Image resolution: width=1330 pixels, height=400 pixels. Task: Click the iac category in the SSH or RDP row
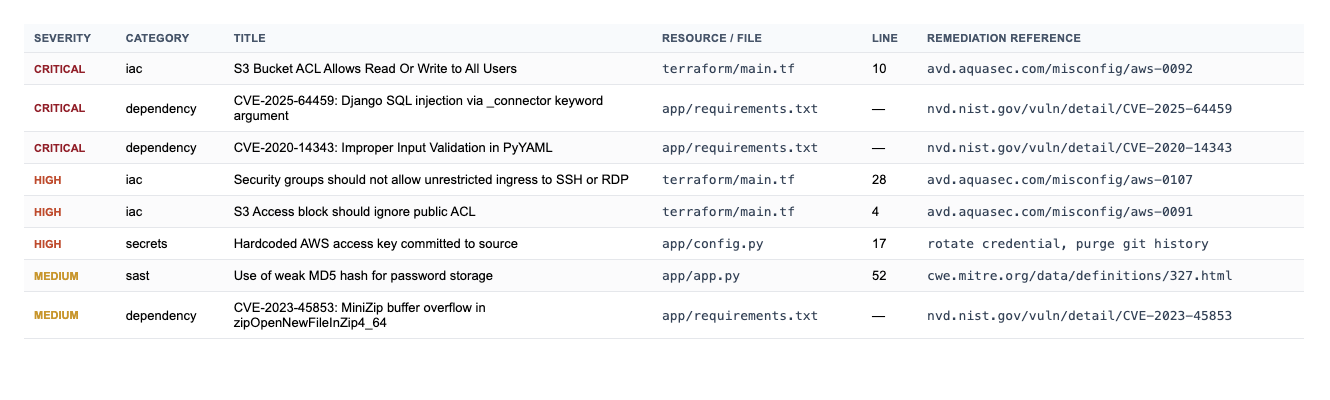coord(135,180)
